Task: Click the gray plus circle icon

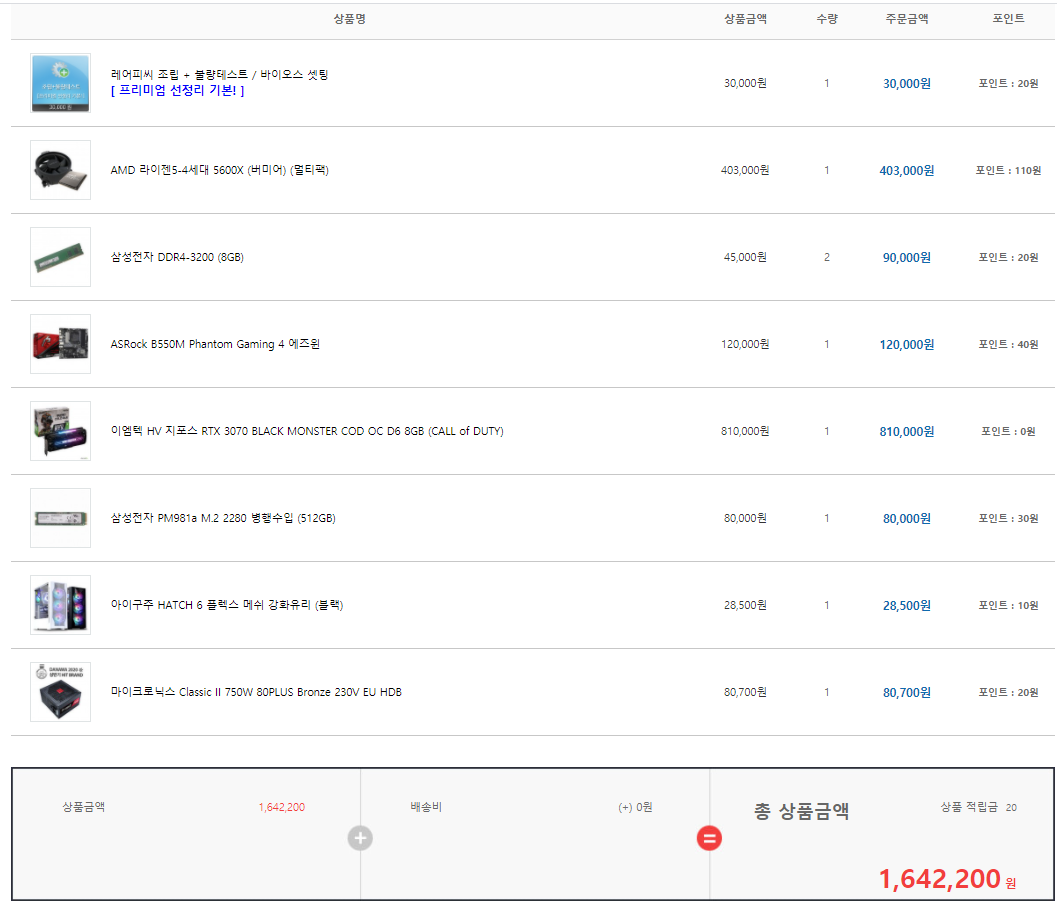Action: tap(360, 838)
